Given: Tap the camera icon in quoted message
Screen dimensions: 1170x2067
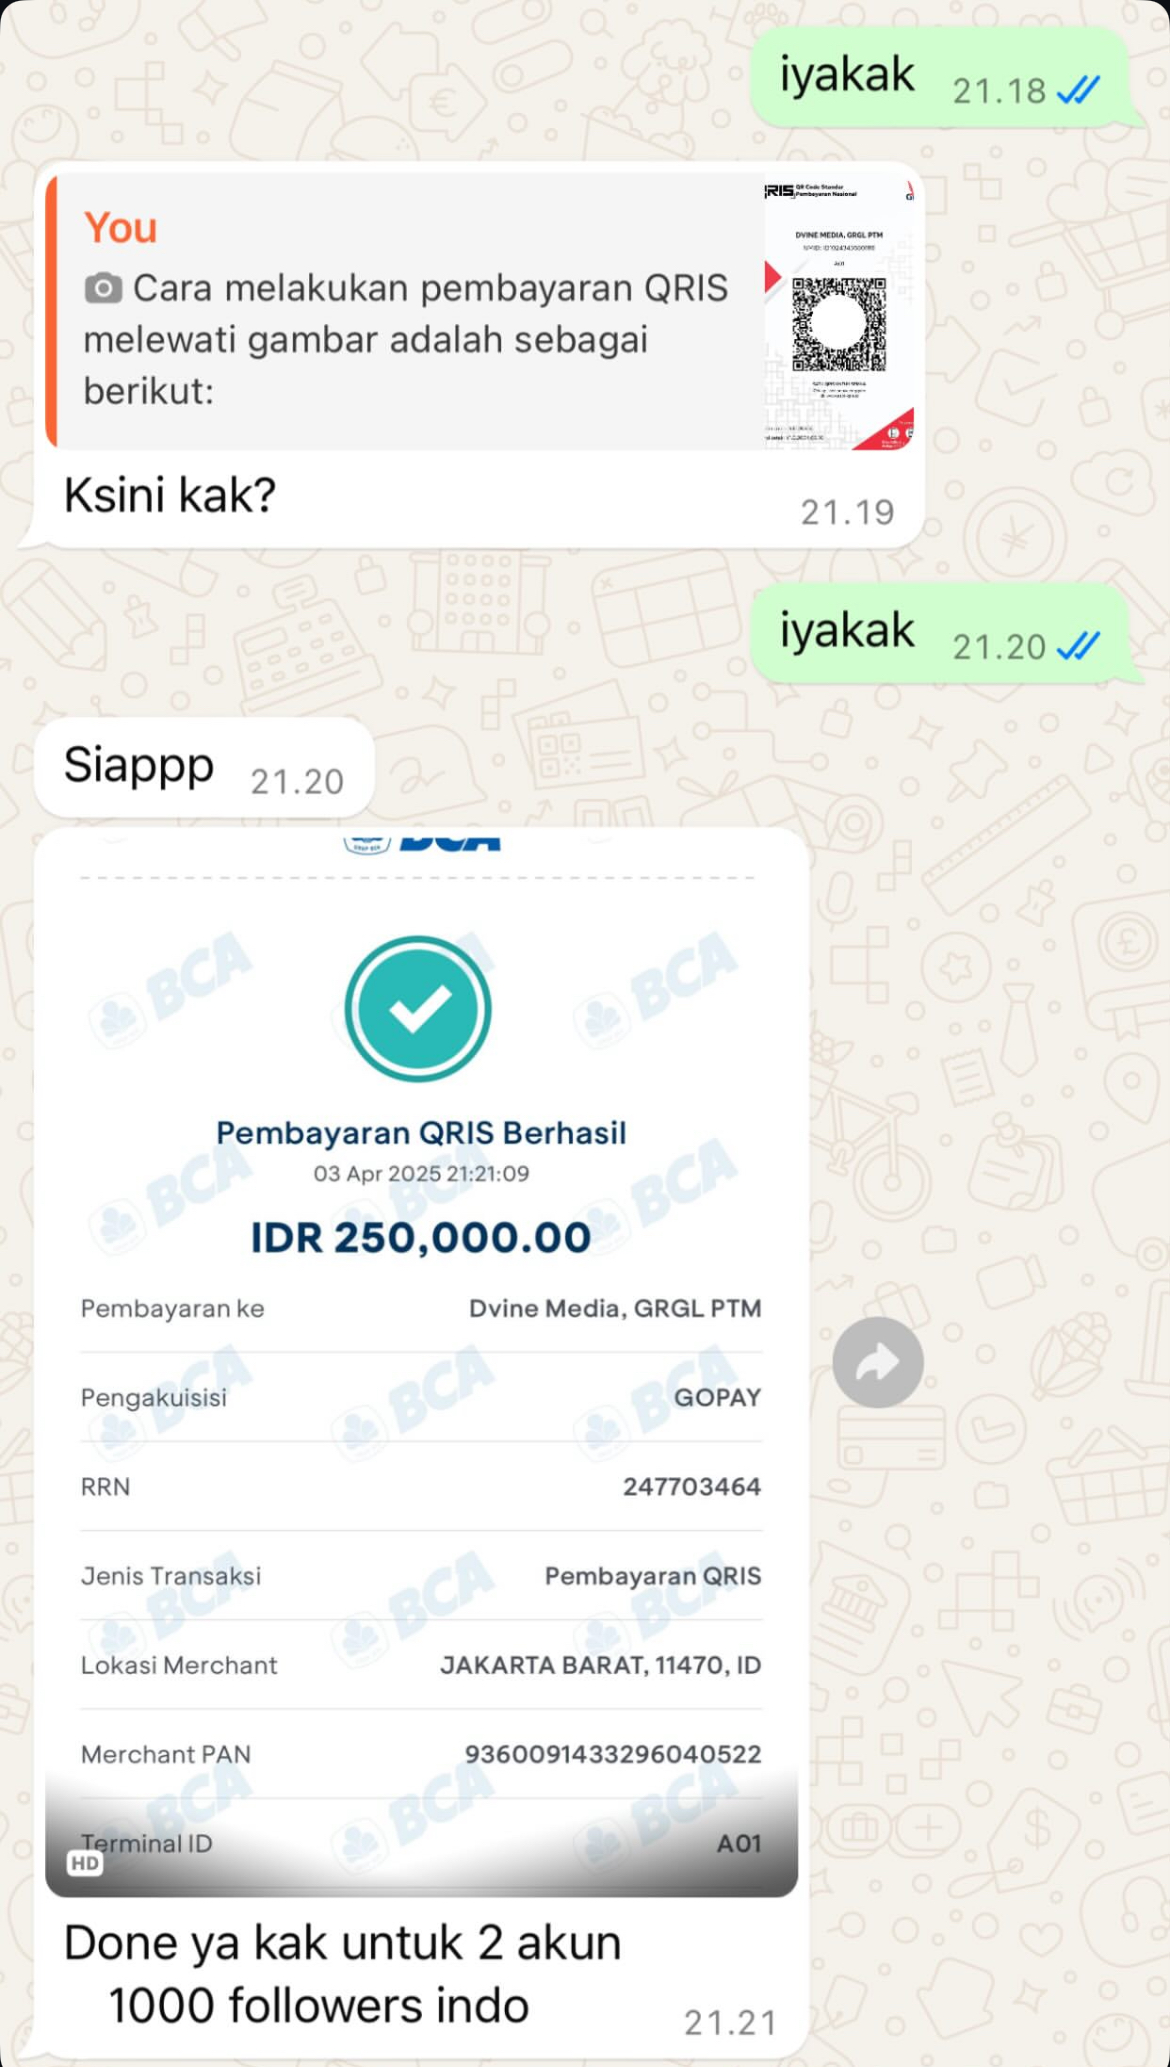Looking at the screenshot, I should coord(103,289).
